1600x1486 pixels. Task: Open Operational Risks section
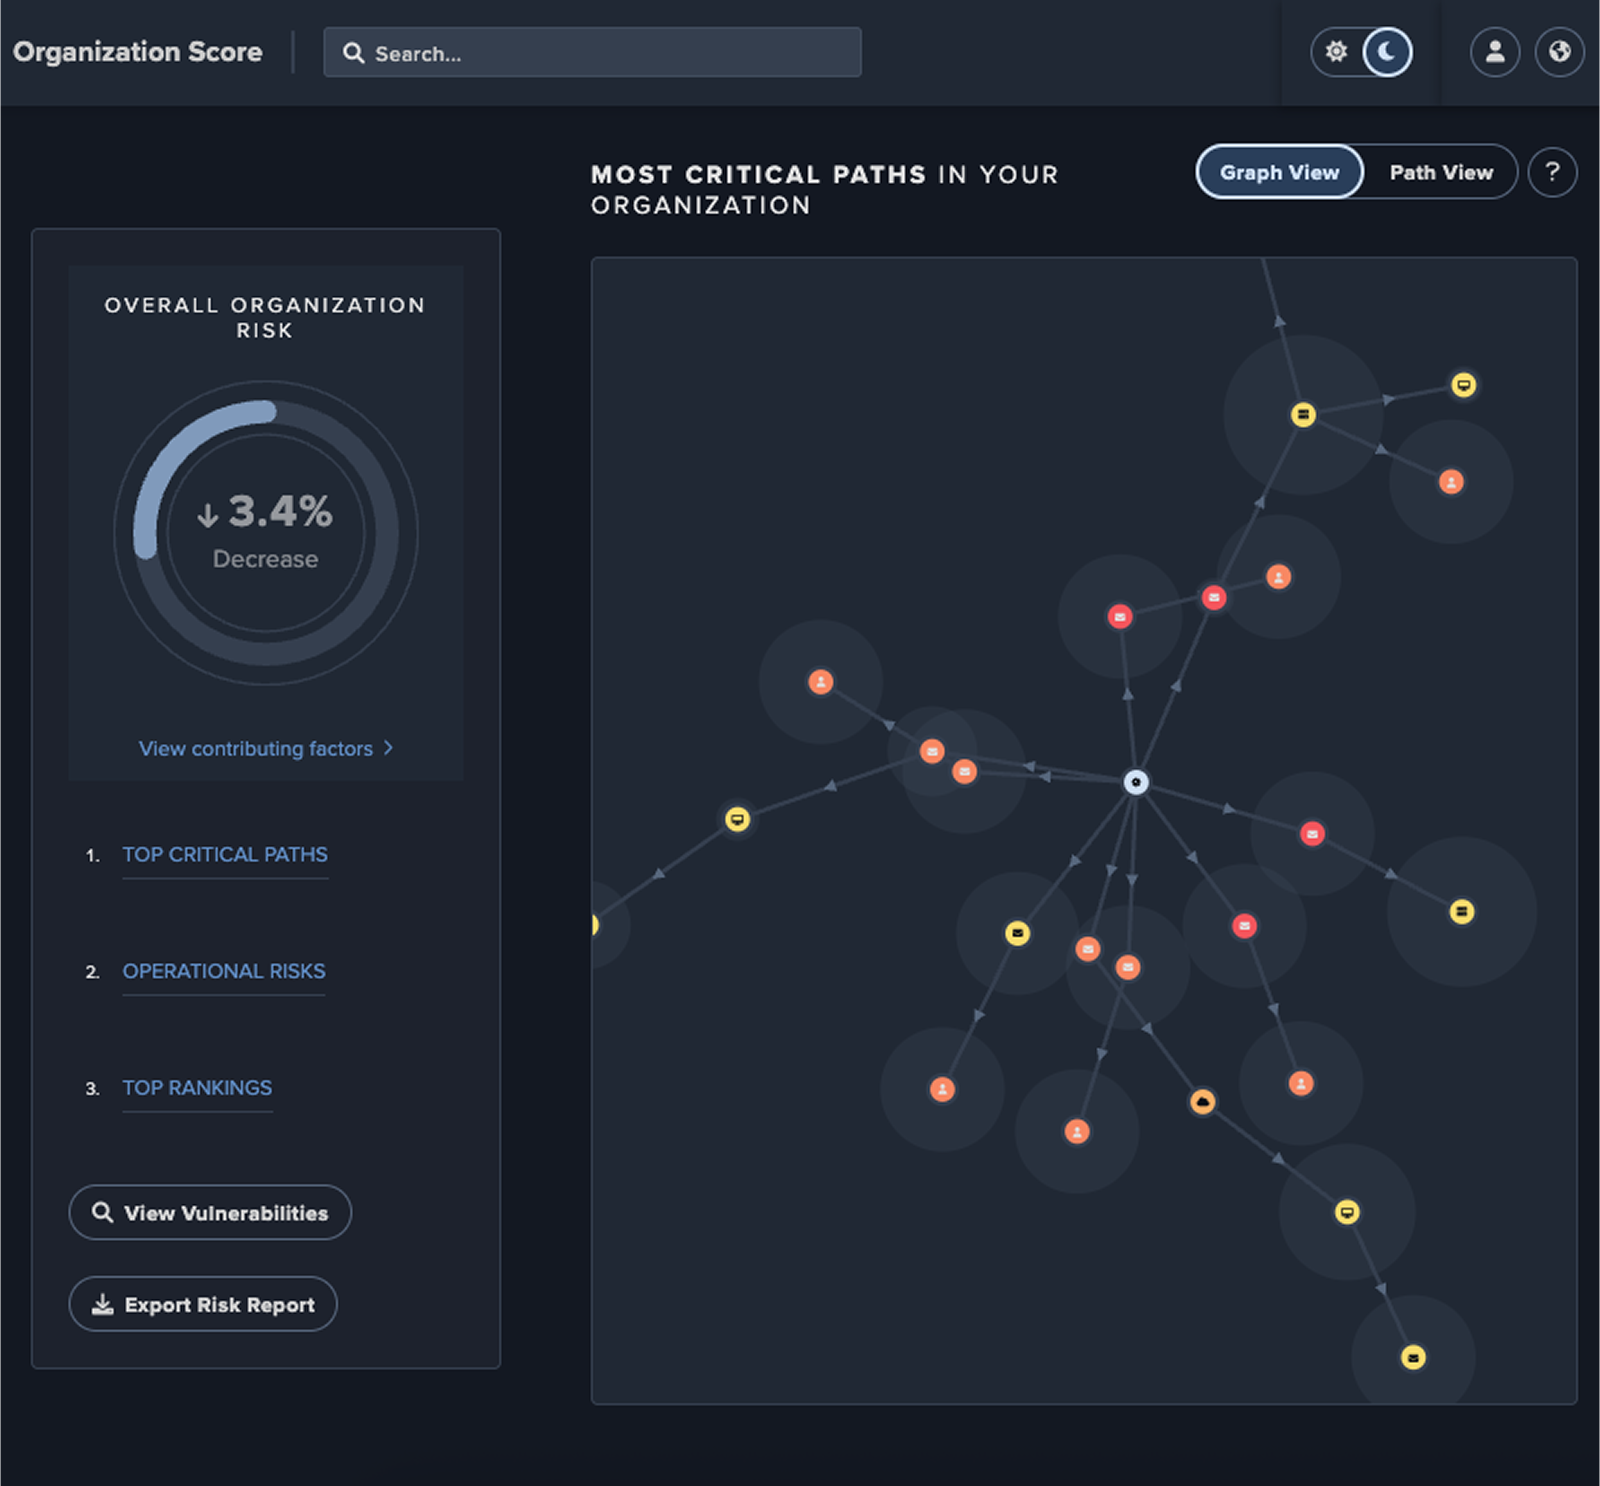[x=224, y=971]
